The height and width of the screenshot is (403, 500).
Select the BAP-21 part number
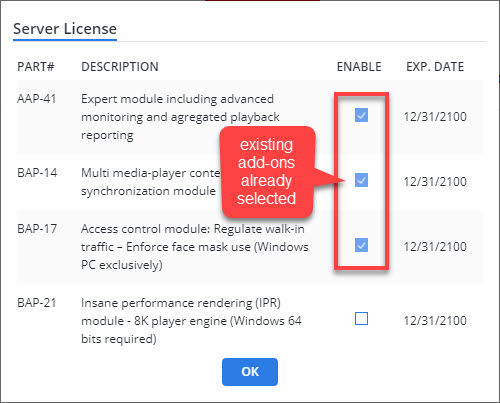point(37,303)
